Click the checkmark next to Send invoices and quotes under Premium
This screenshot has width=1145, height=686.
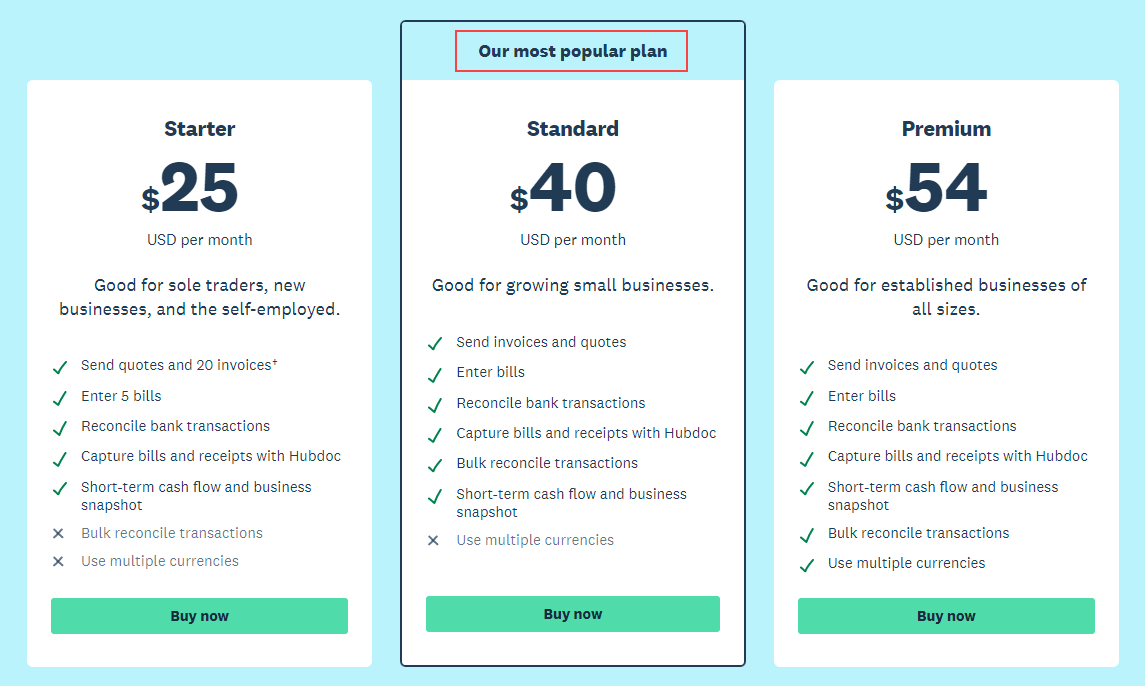click(806, 365)
